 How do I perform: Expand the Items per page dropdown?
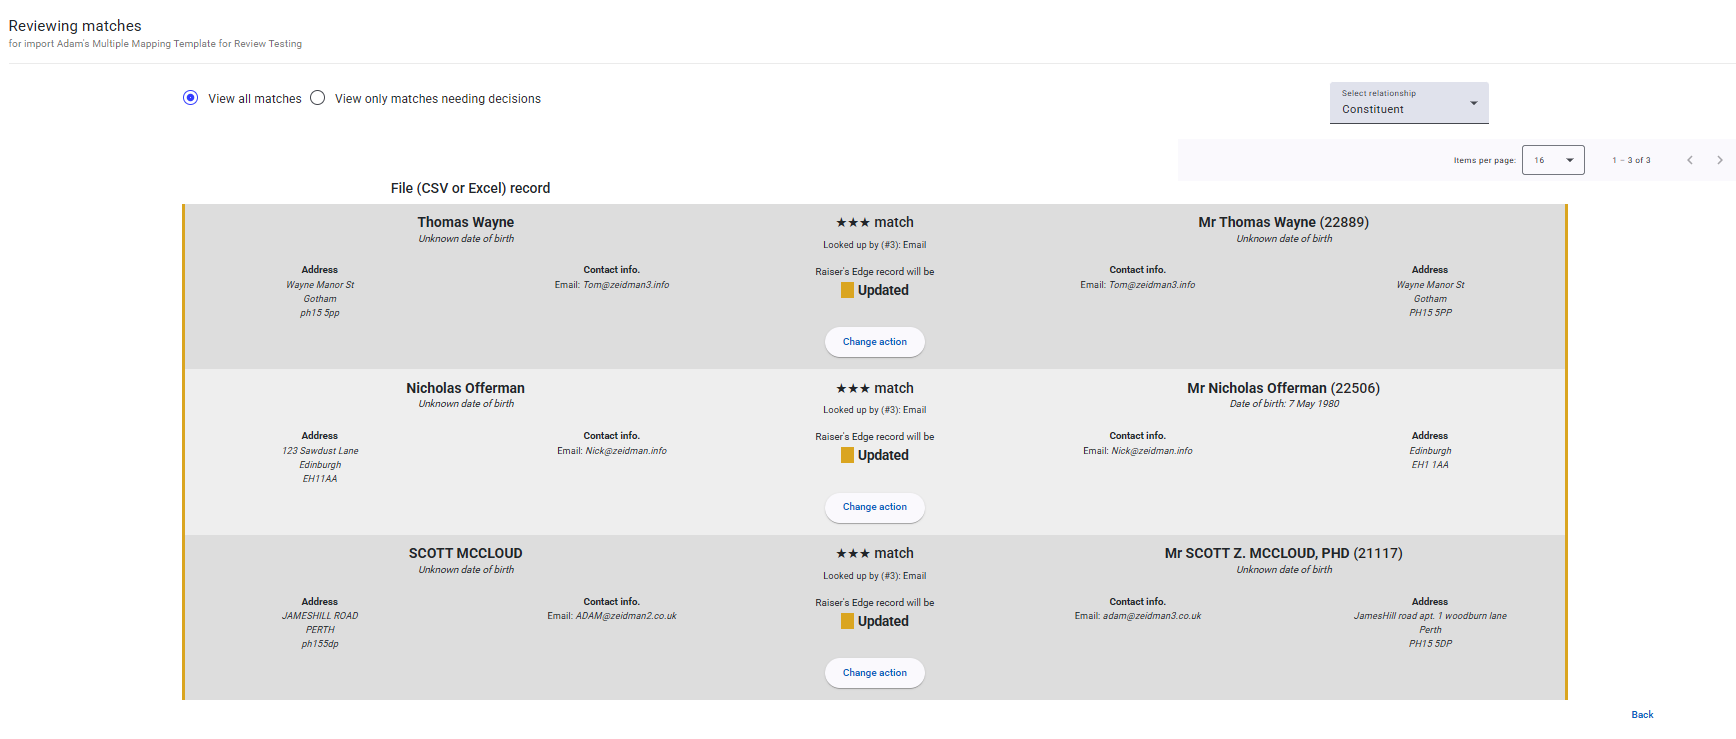(x=1552, y=160)
